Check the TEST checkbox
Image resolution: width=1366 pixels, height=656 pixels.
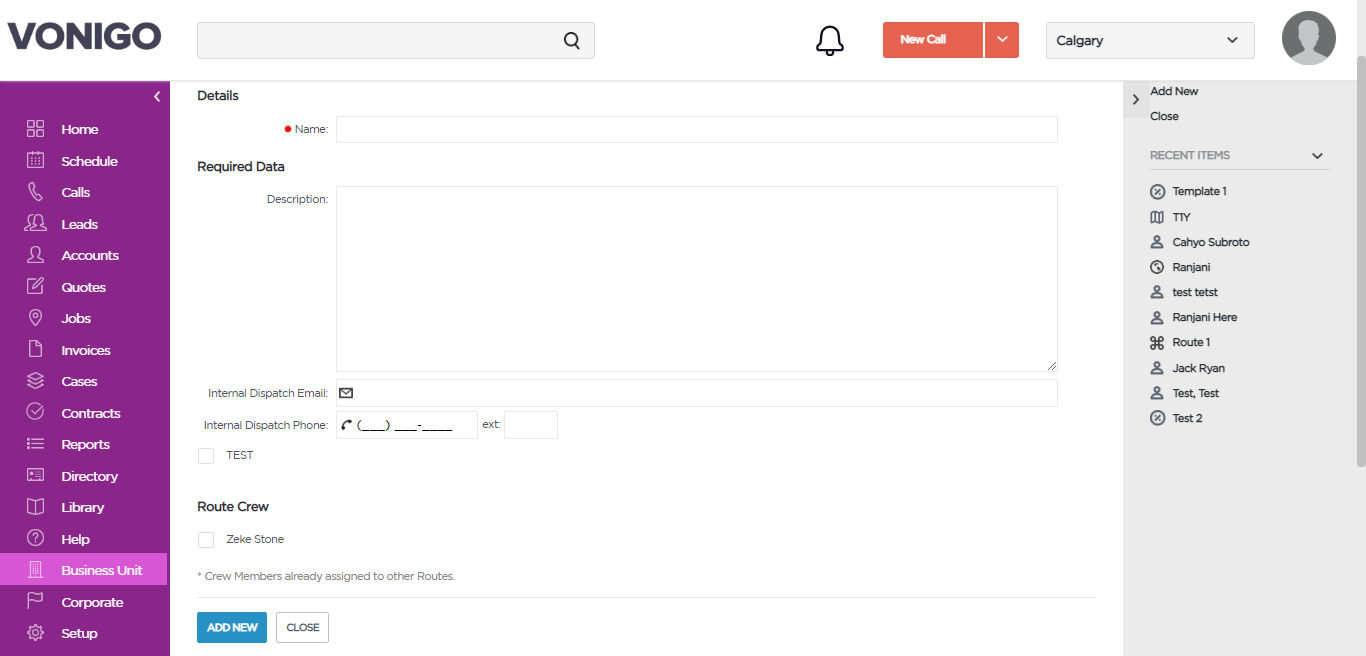point(206,456)
